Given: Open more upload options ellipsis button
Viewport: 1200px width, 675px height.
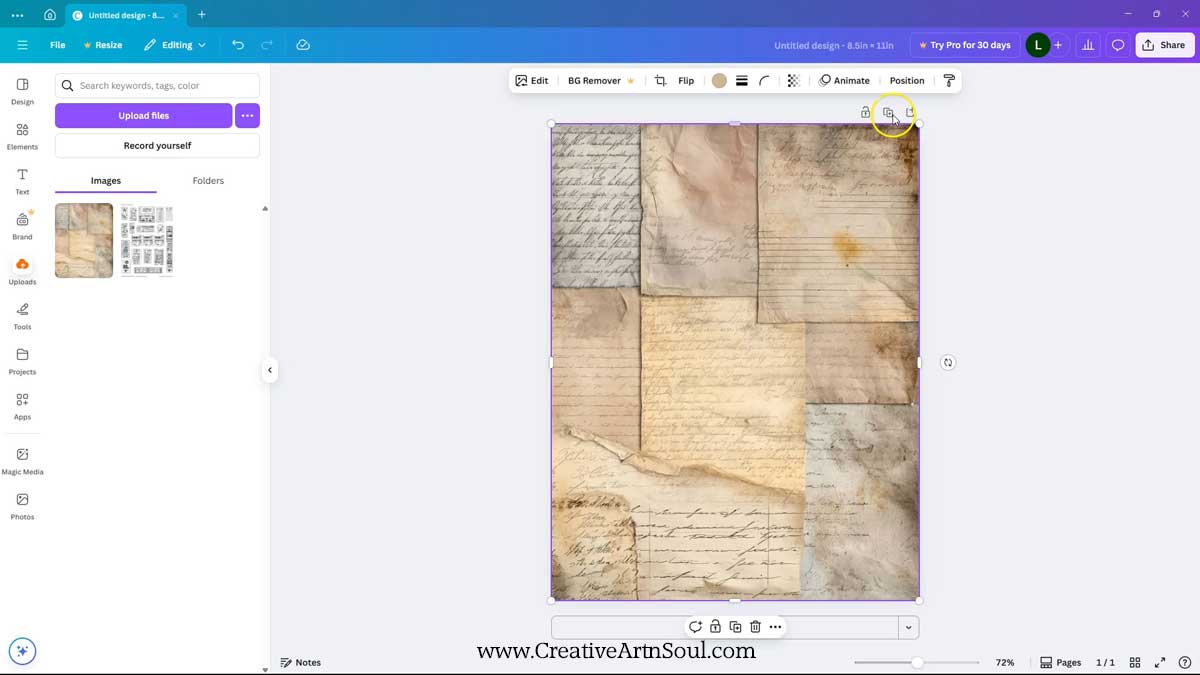Looking at the screenshot, I should coord(247,115).
